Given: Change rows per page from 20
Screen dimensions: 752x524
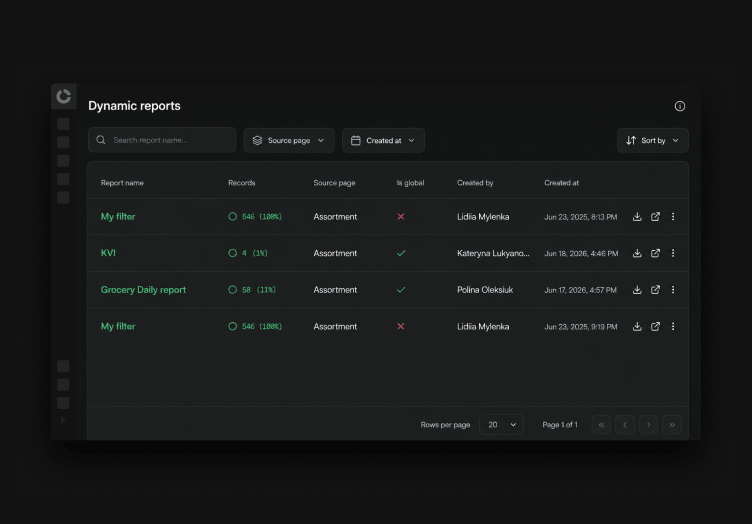Looking at the screenshot, I should click(501, 425).
